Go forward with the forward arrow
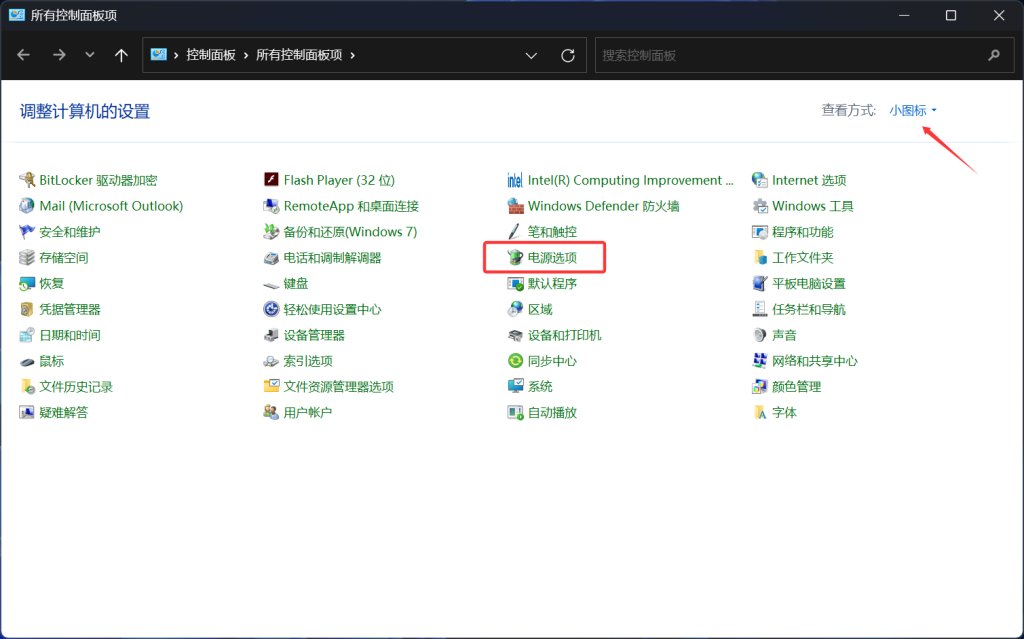Screen dimensions: 1024x639 click(59, 55)
